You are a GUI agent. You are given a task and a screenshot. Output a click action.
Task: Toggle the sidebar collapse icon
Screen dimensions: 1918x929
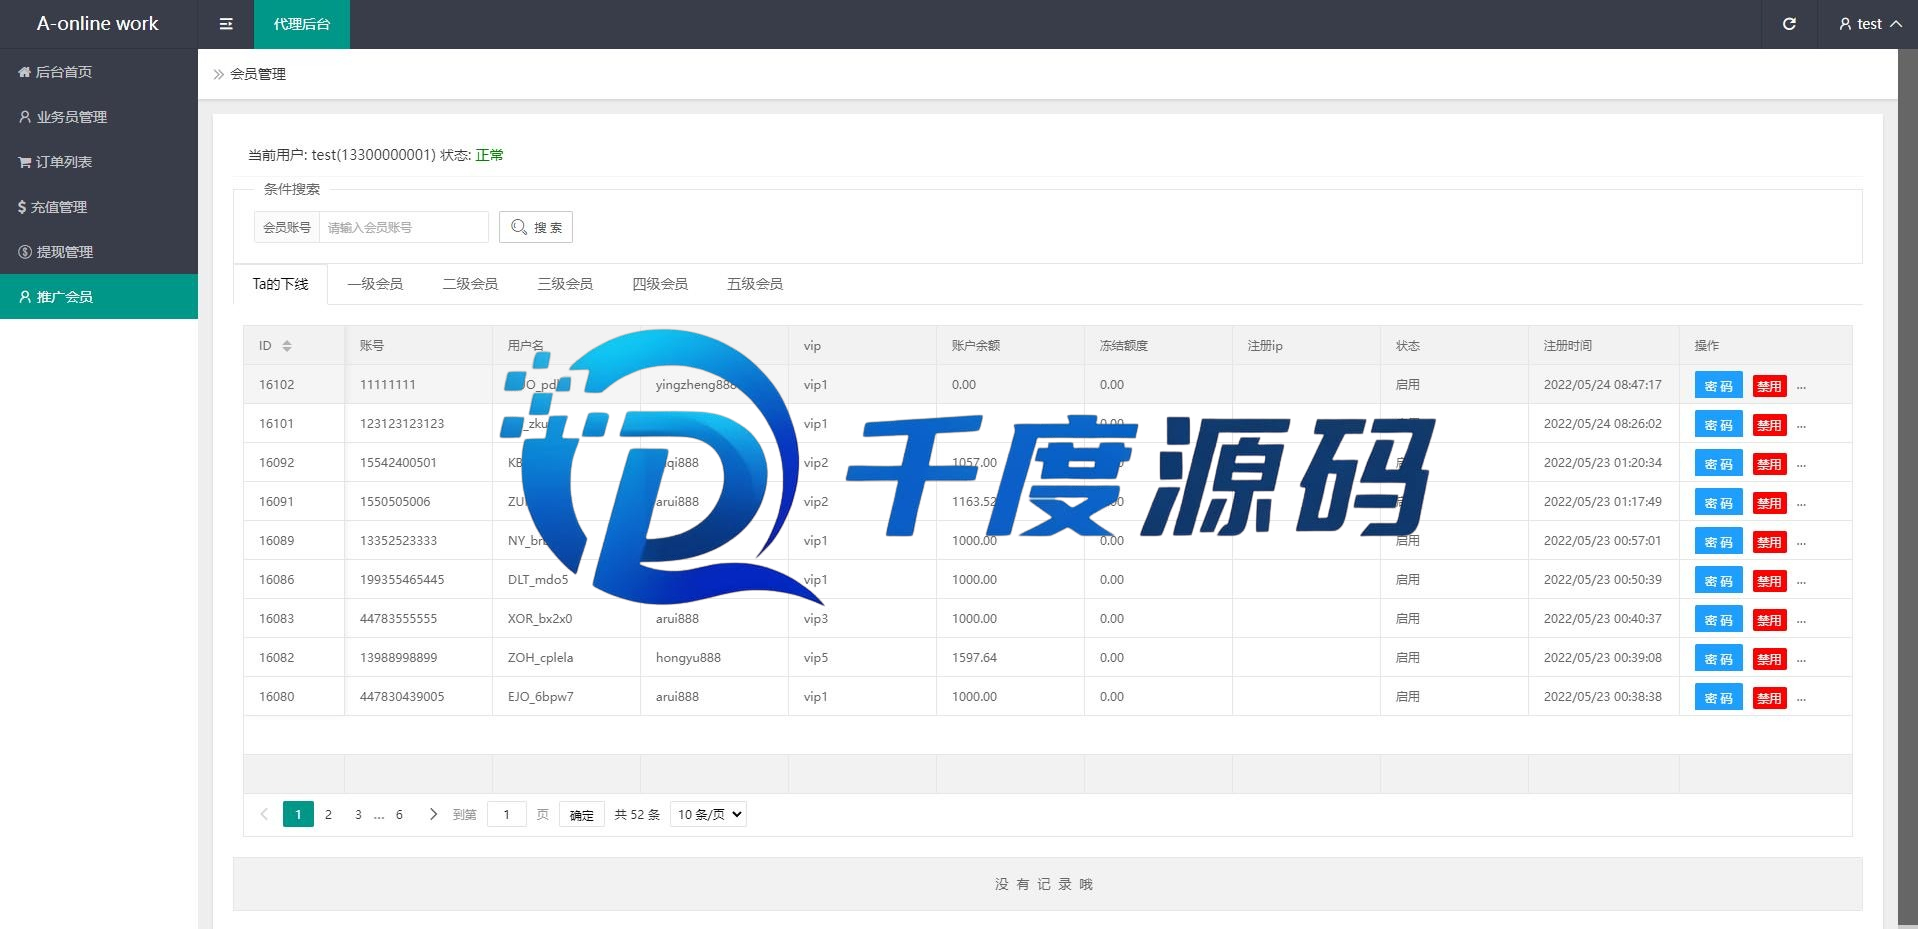(226, 24)
